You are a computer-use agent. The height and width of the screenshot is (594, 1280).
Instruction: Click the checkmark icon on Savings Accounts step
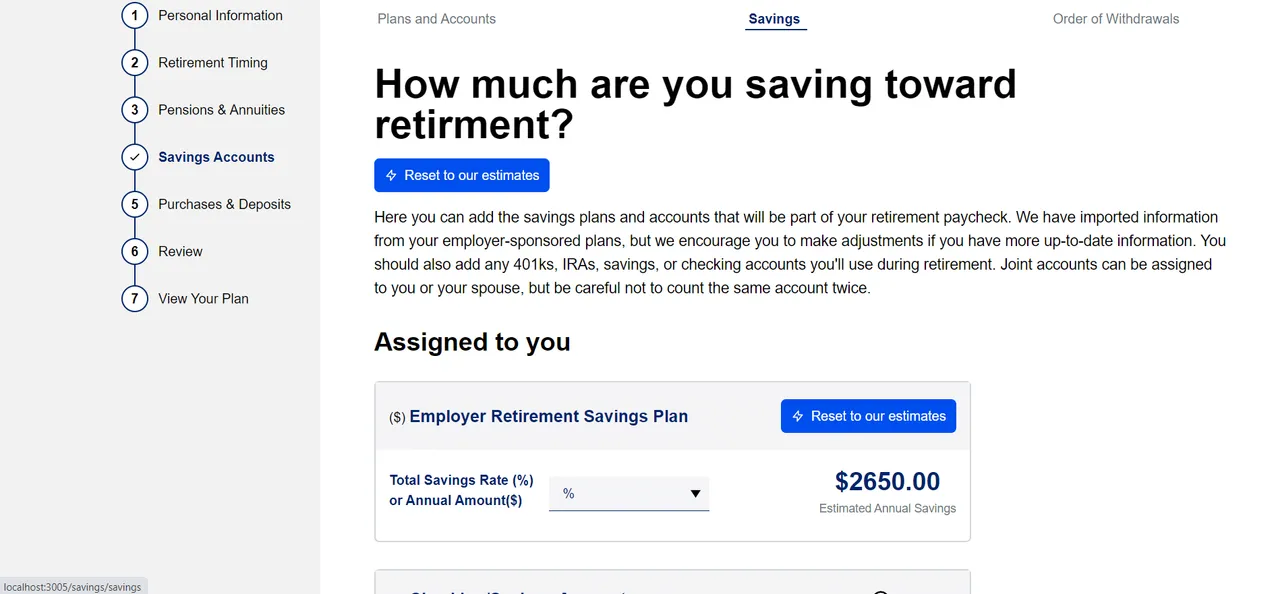point(134,156)
